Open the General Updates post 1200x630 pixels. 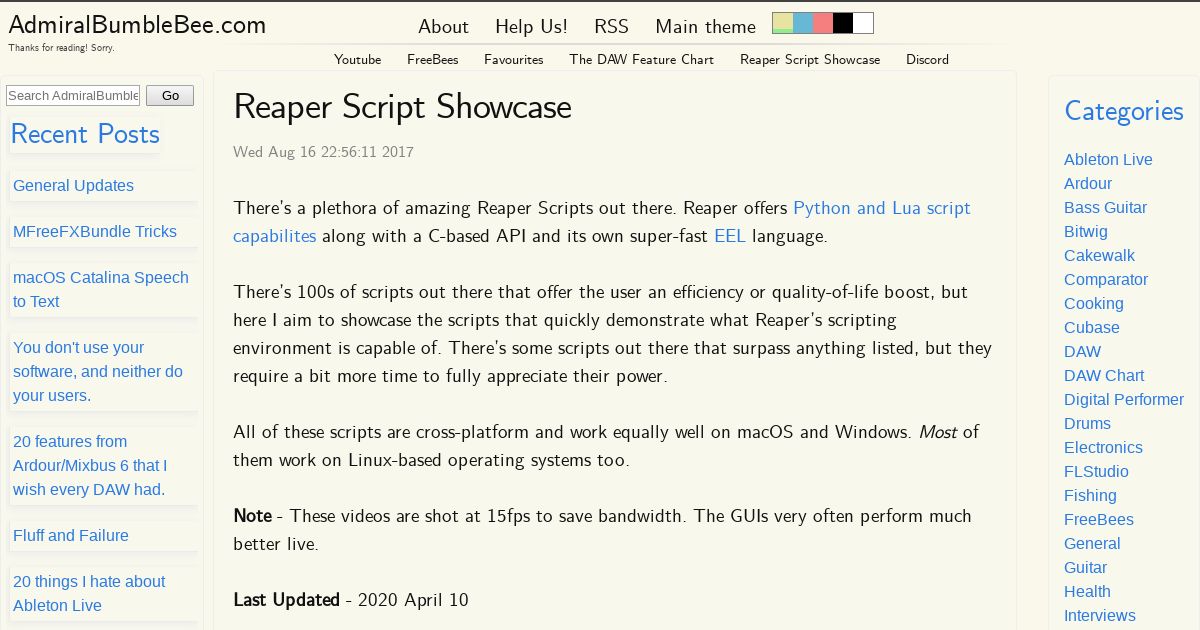tap(73, 186)
